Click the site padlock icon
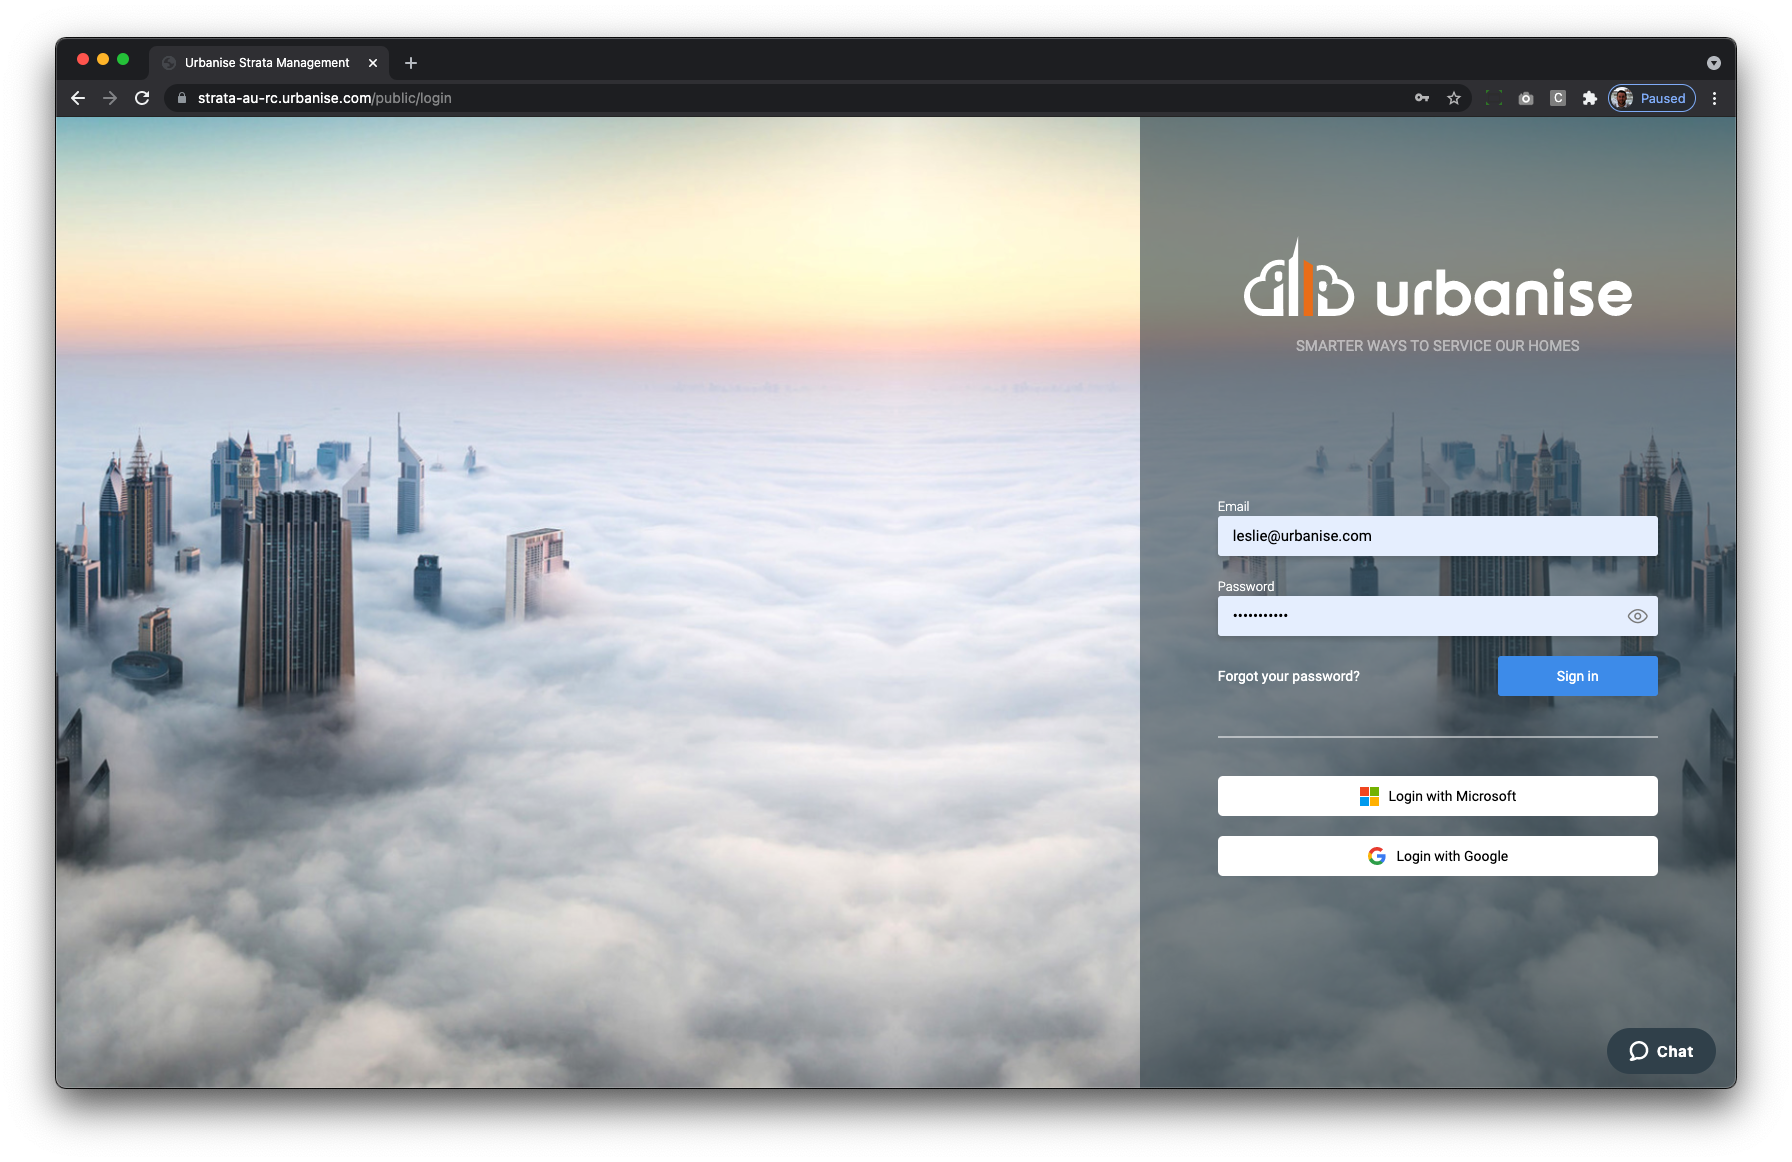This screenshot has width=1792, height=1162. point(182,98)
